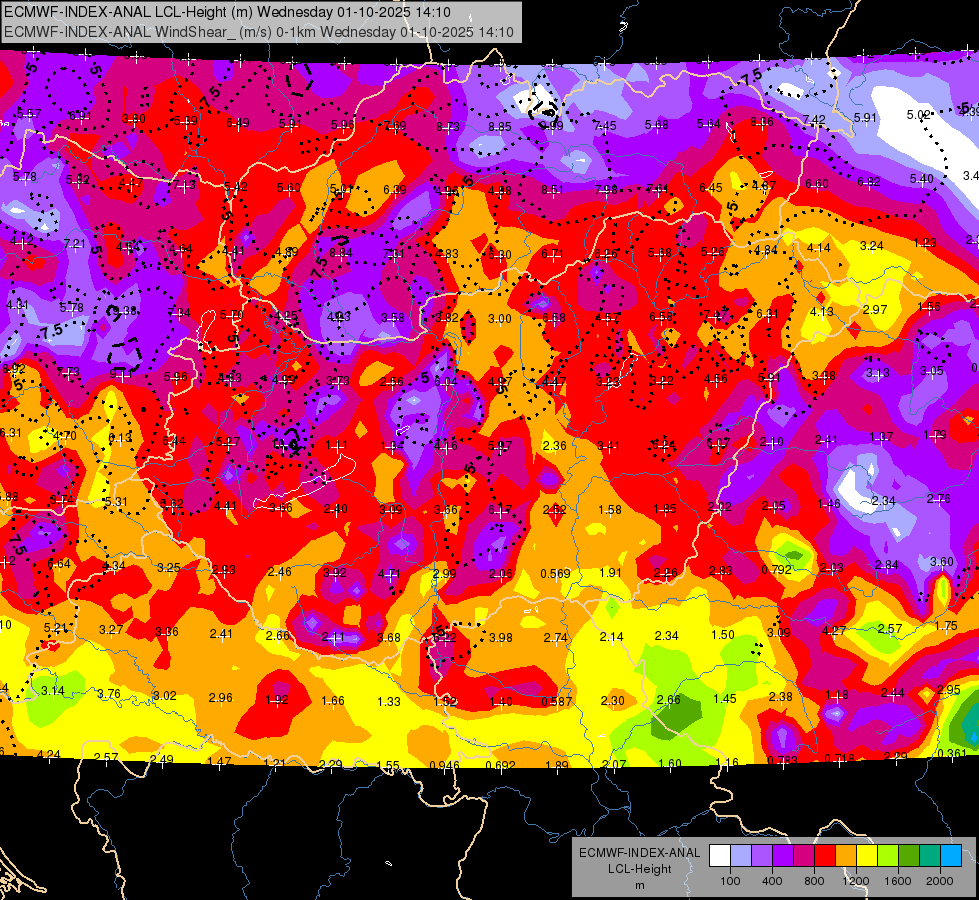Viewport: 979px width, 900px height.
Task: Click the grid value '1.50'
Action: (723, 635)
